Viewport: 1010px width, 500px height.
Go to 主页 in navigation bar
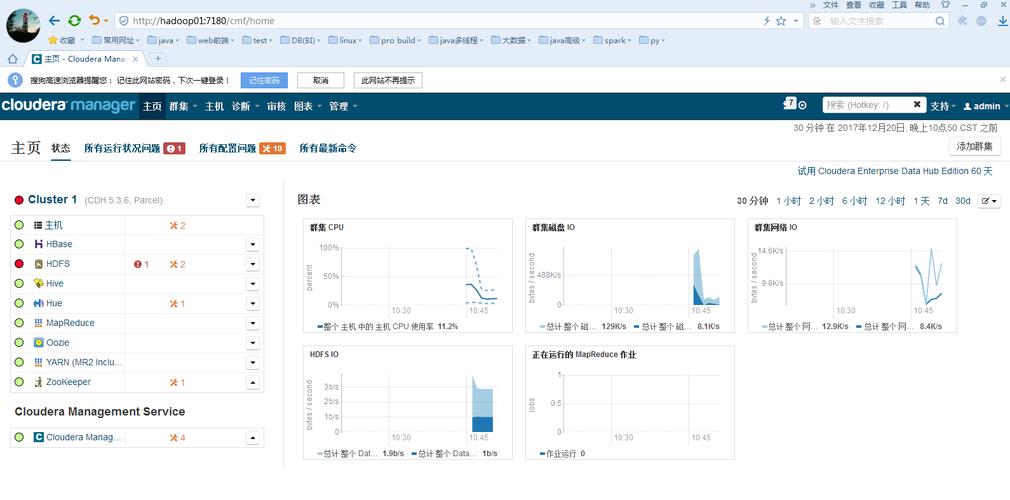point(152,106)
